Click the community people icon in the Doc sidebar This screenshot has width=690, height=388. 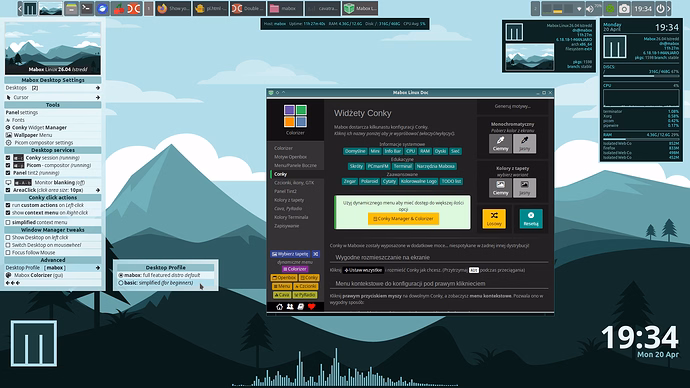290,307
